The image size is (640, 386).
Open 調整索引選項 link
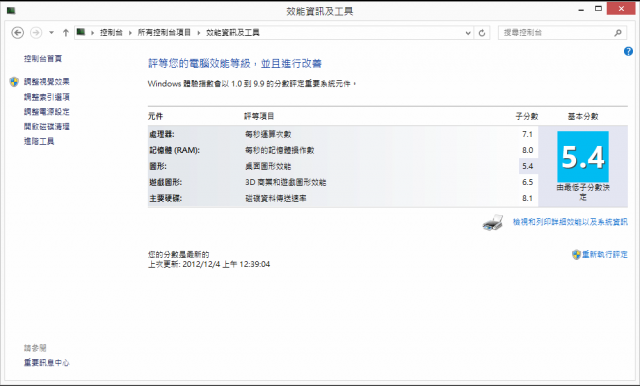click(x=47, y=97)
